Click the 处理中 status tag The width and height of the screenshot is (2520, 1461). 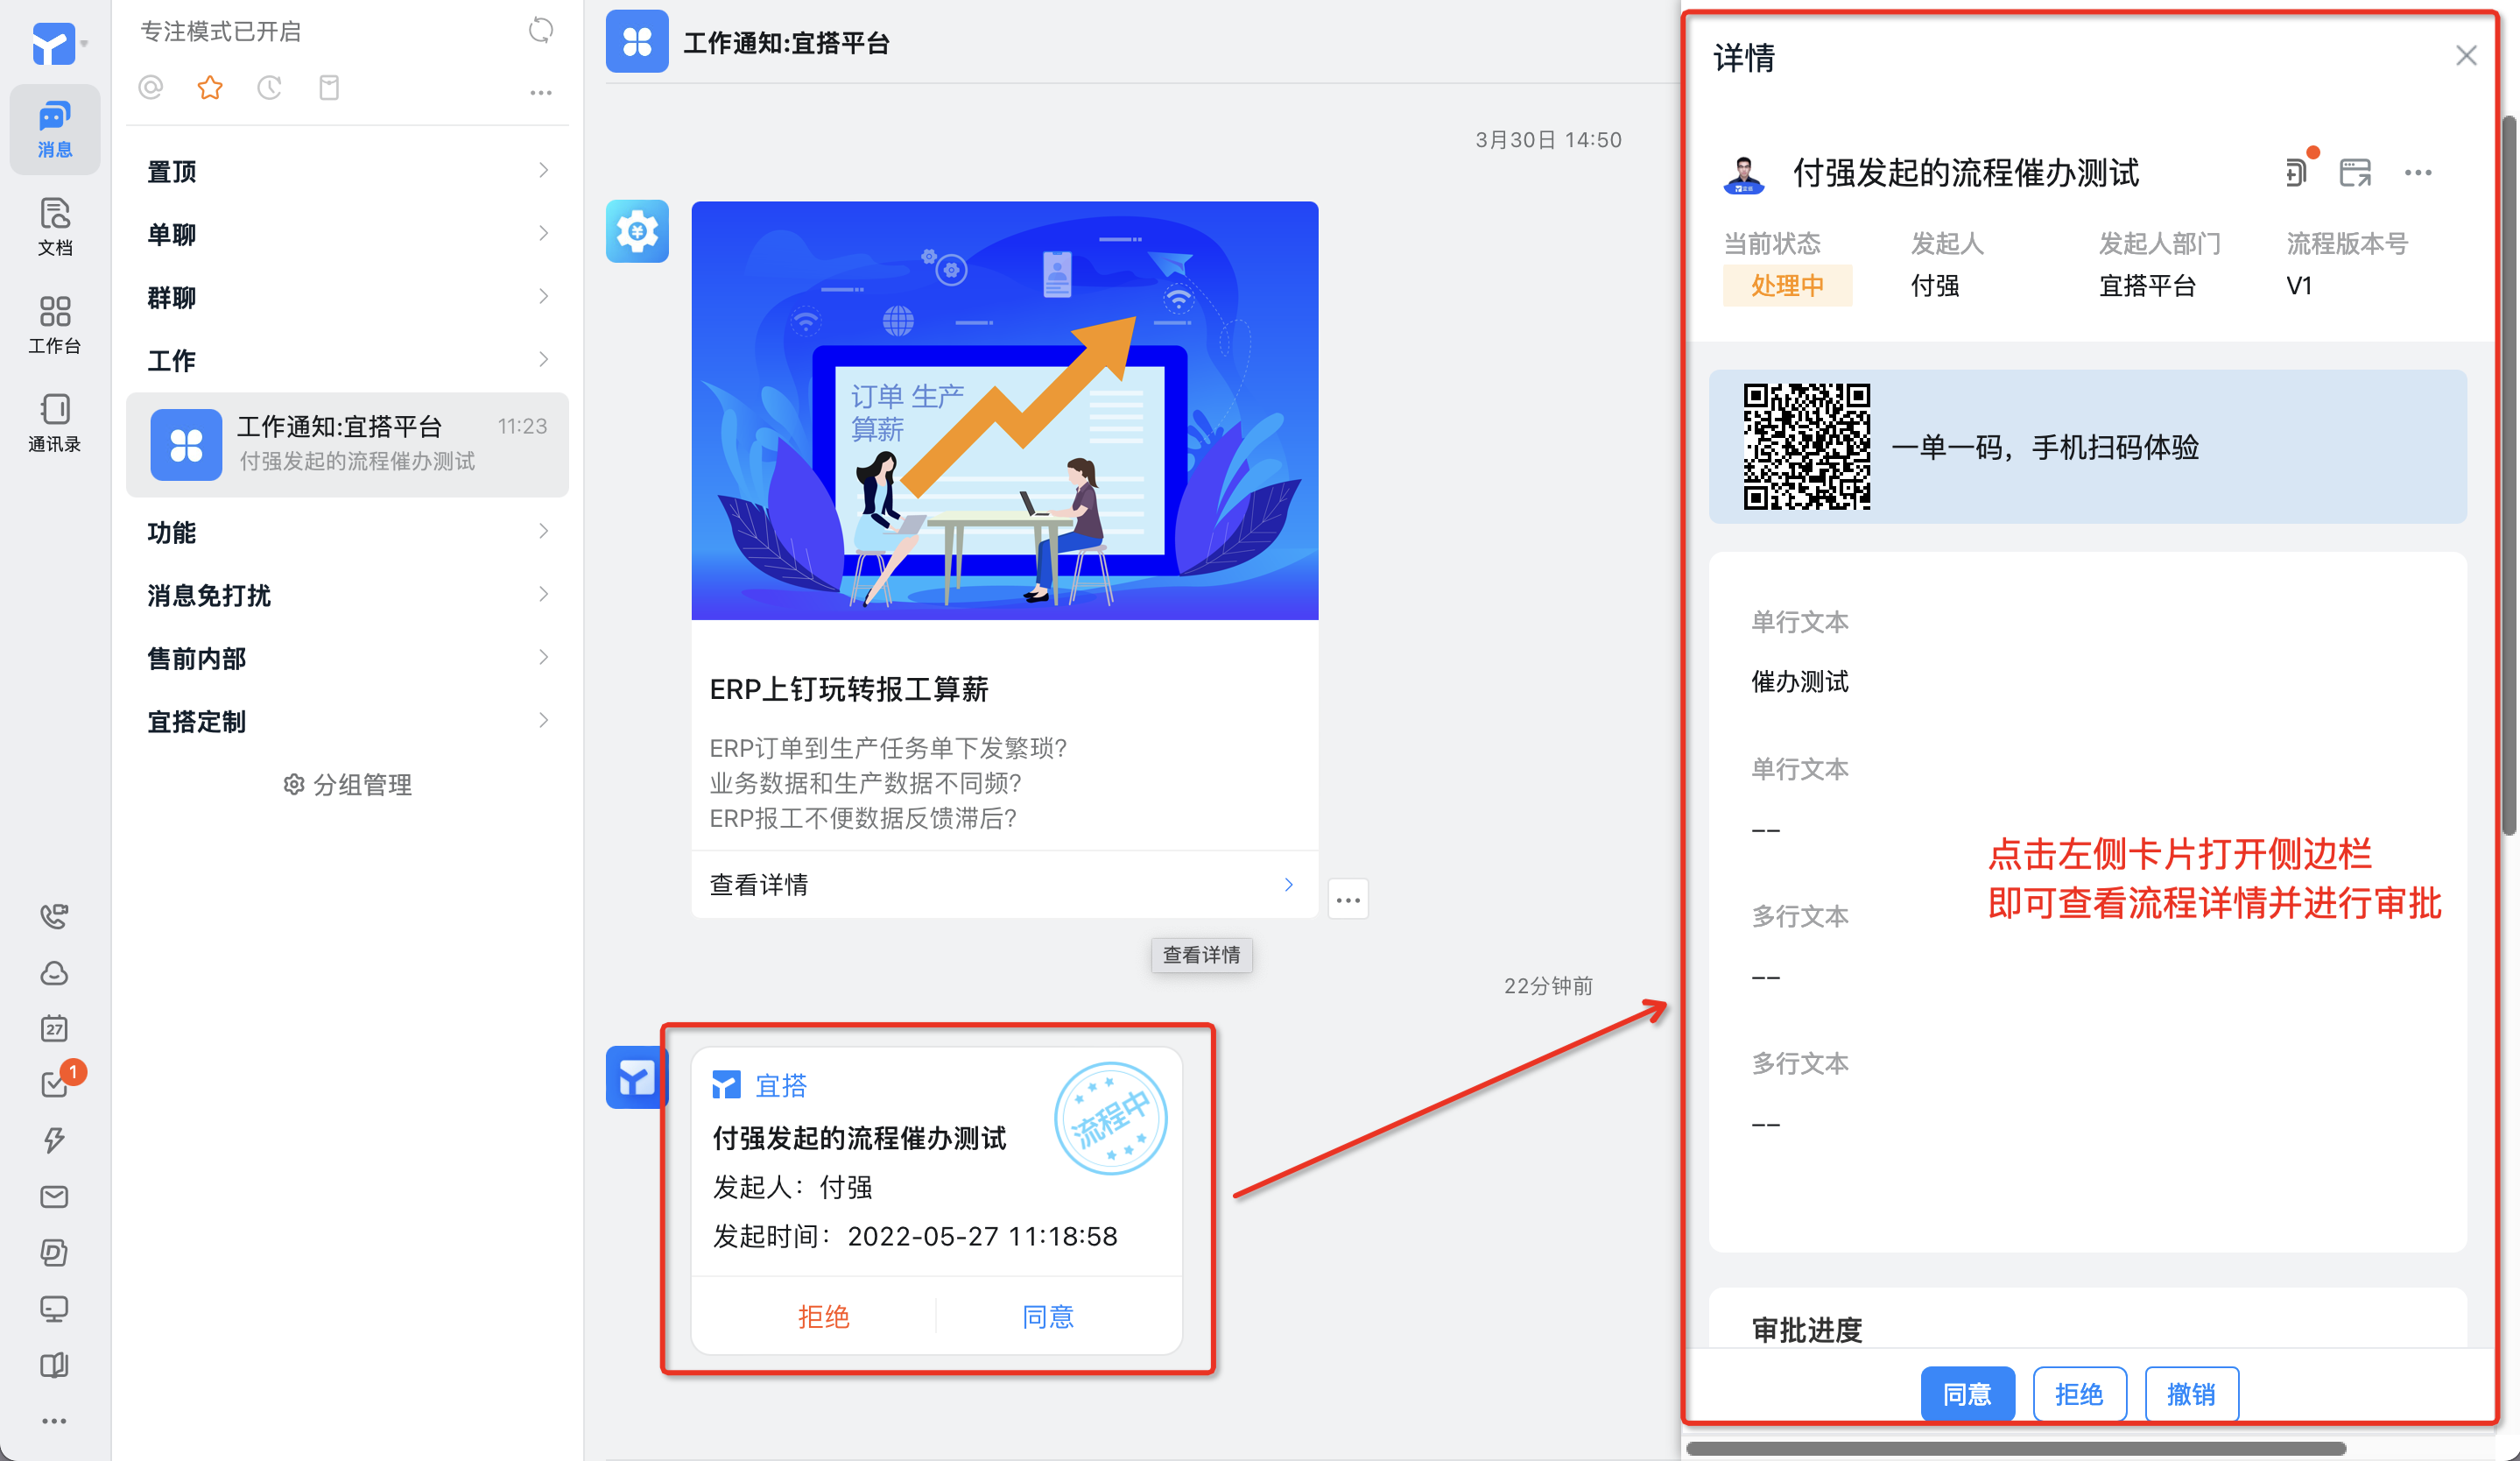(1786, 285)
